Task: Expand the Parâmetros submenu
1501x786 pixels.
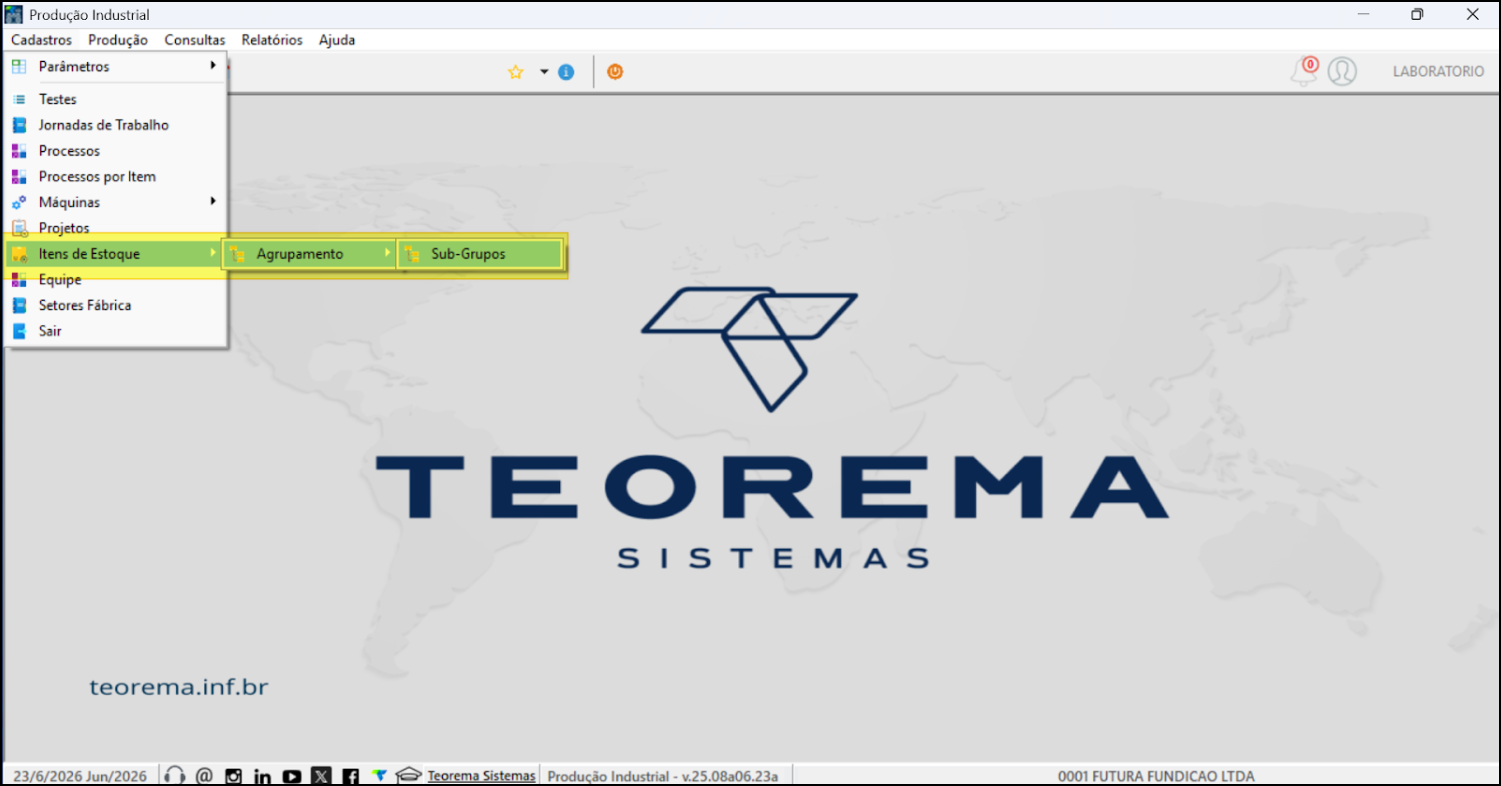Action: pyautogui.click(x=115, y=66)
